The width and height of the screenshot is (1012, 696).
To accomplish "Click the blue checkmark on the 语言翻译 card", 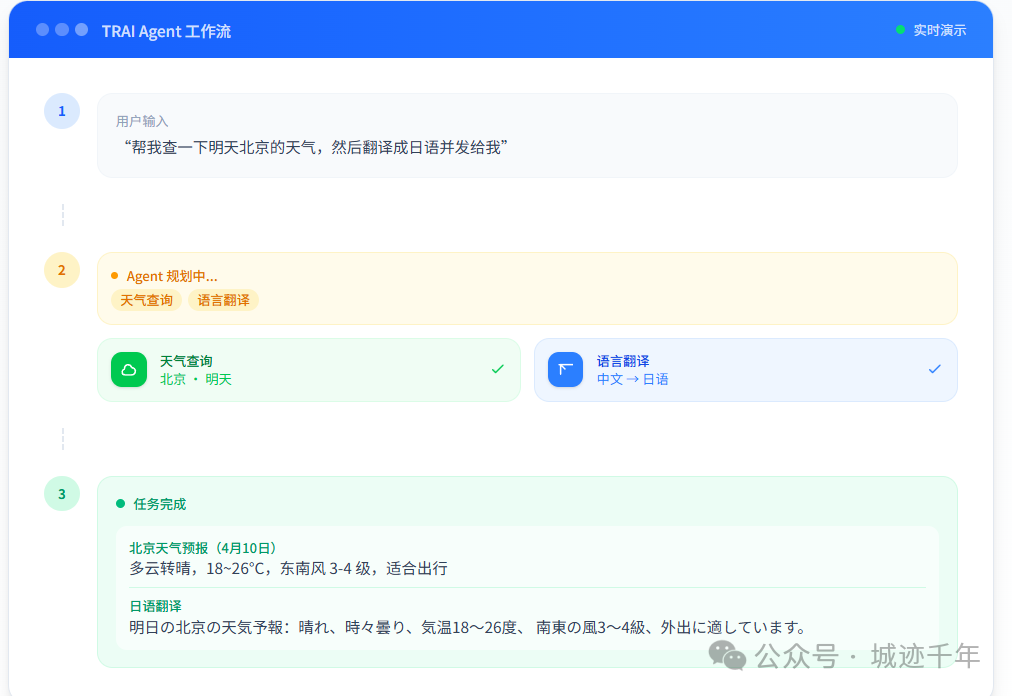I will pyautogui.click(x=935, y=369).
